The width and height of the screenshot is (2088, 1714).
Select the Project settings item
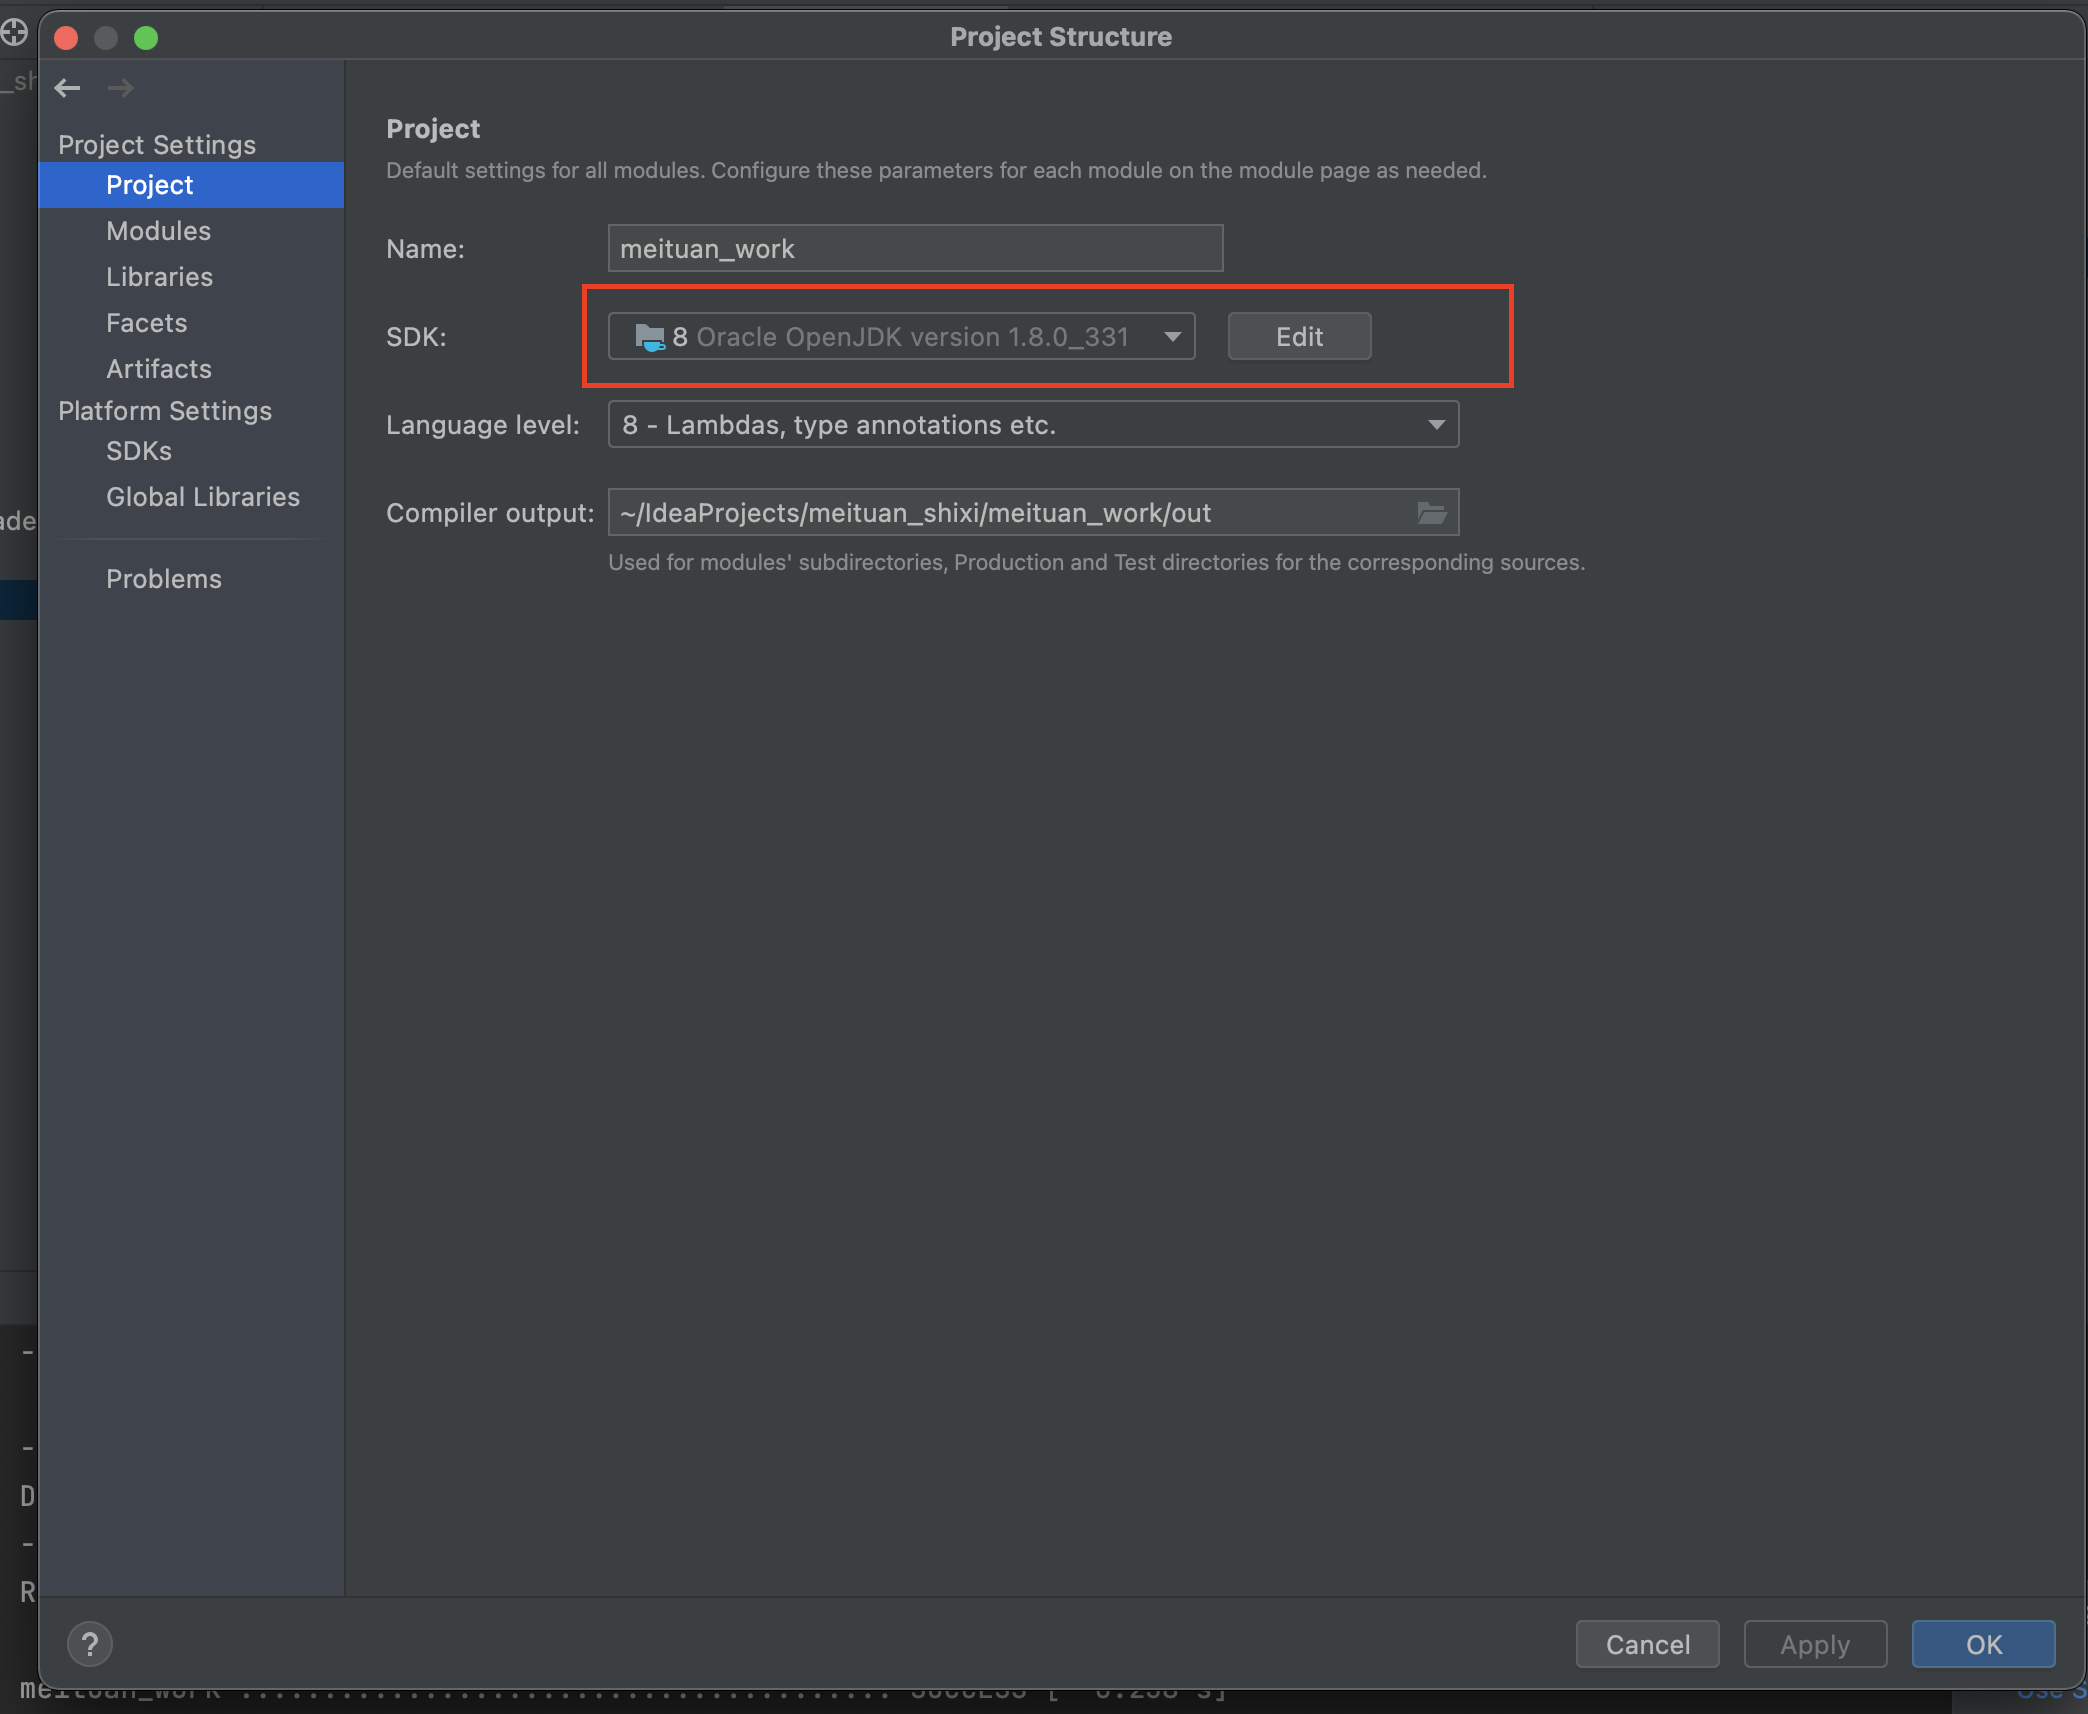pos(149,185)
